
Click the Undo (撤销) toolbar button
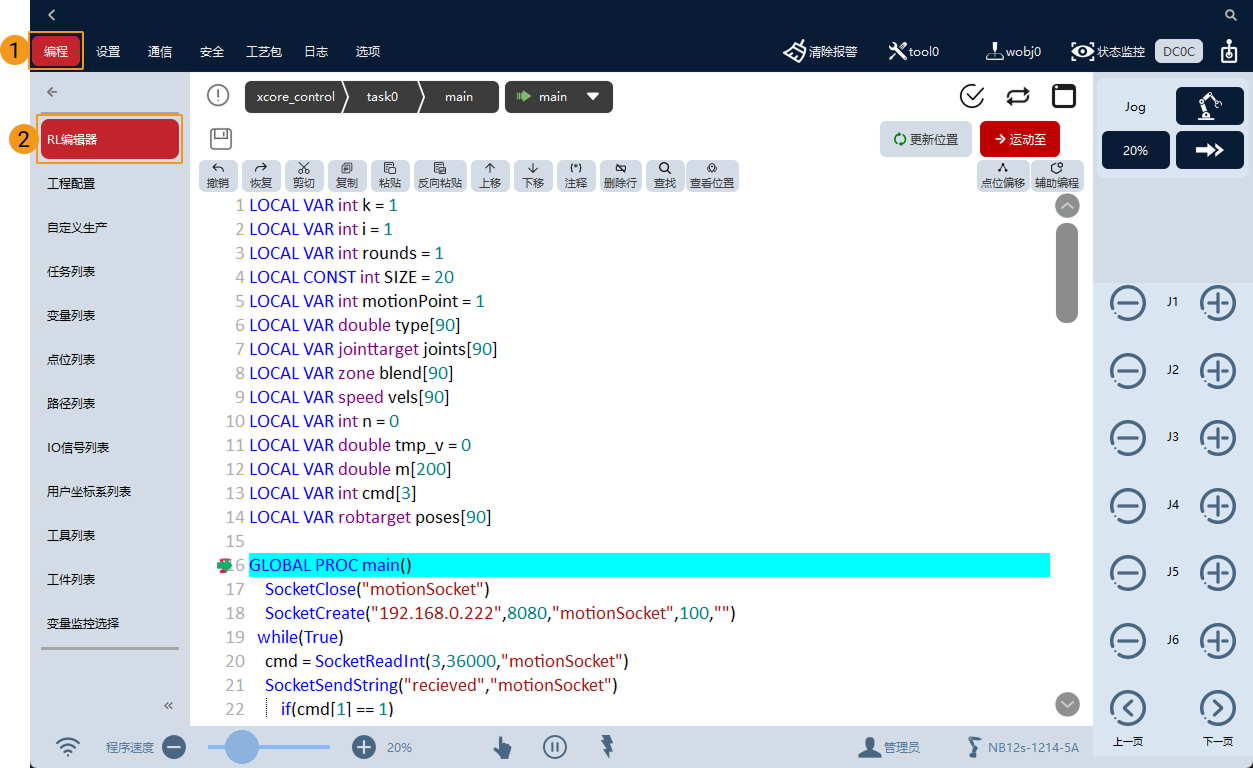(x=218, y=176)
